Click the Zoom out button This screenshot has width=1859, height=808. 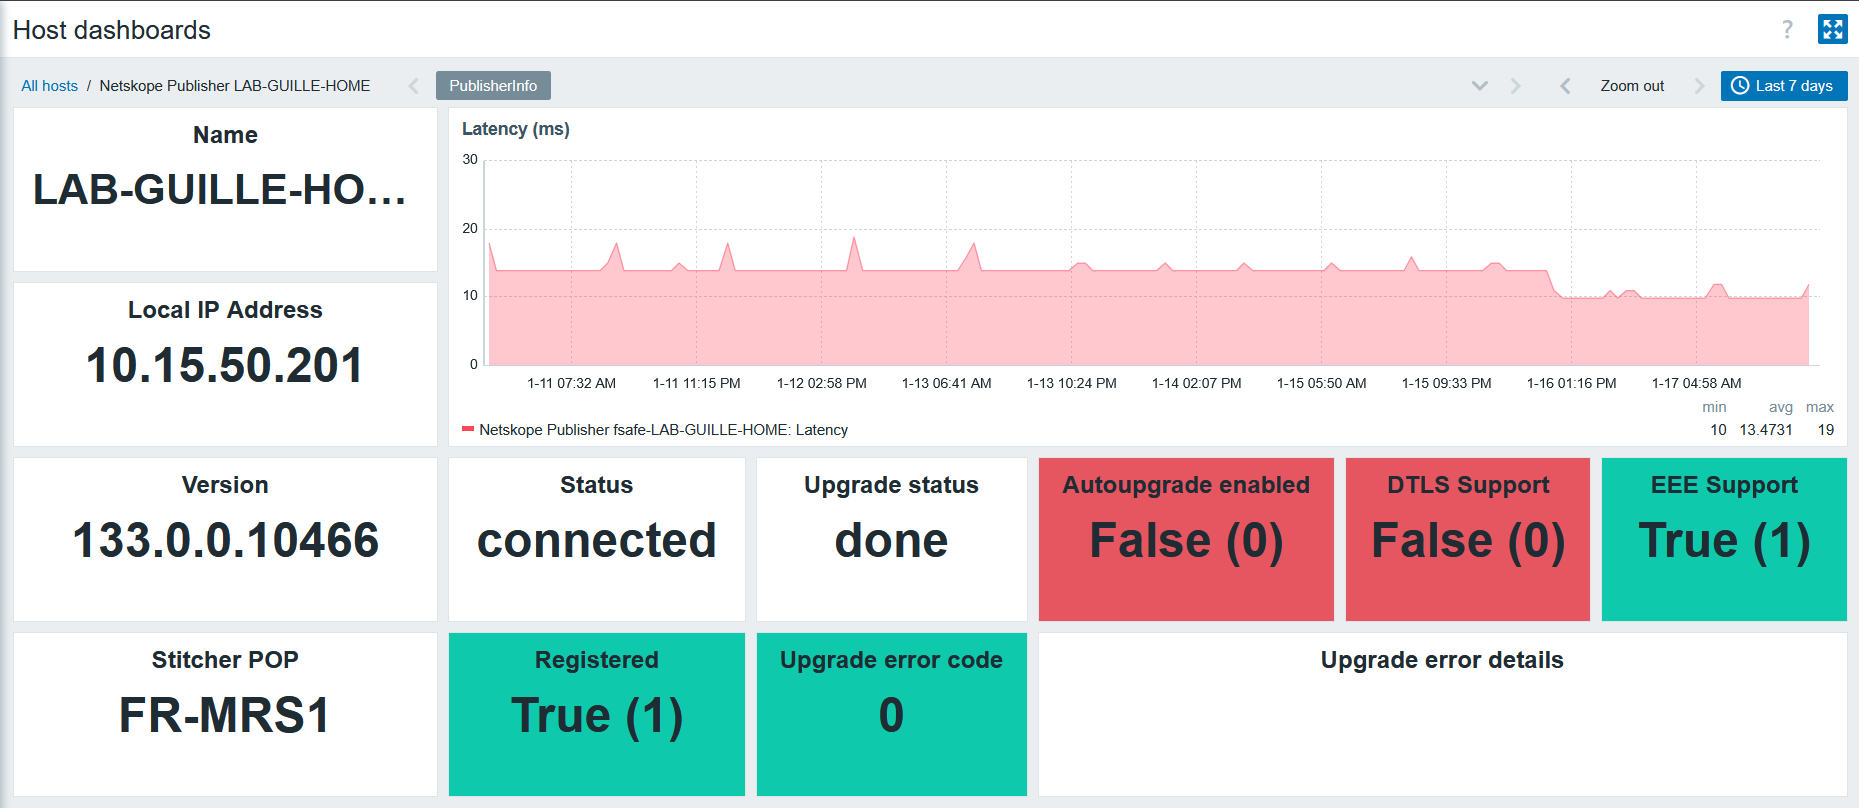click(1632, 86)
